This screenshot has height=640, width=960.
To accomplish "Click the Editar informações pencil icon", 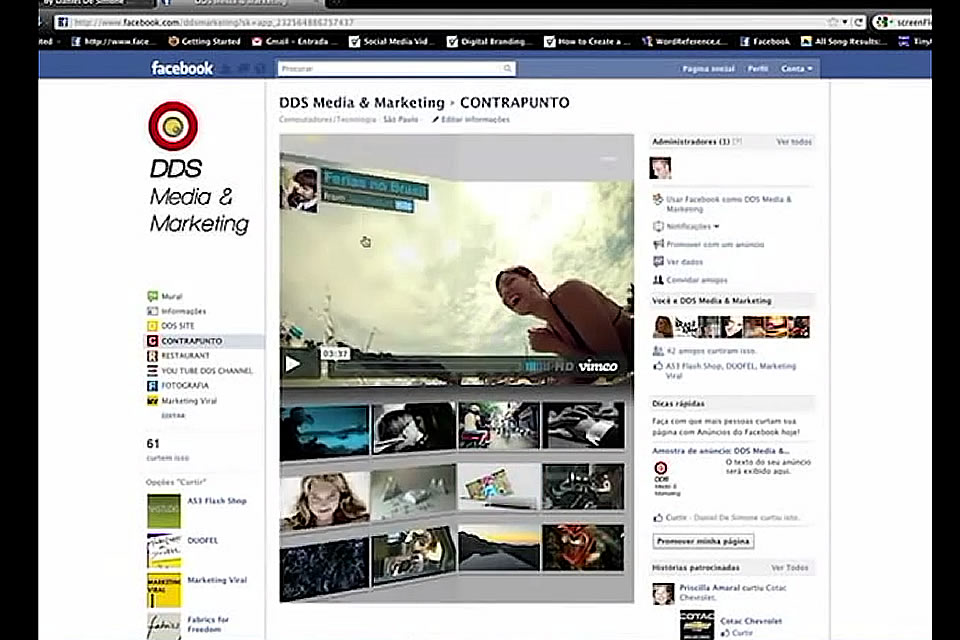I will [435, 119].
